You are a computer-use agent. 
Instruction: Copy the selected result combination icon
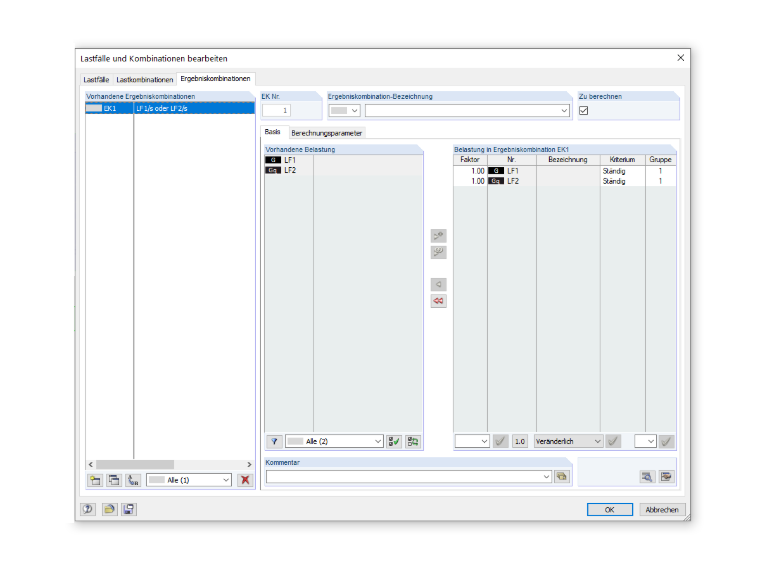click(114, 480)
